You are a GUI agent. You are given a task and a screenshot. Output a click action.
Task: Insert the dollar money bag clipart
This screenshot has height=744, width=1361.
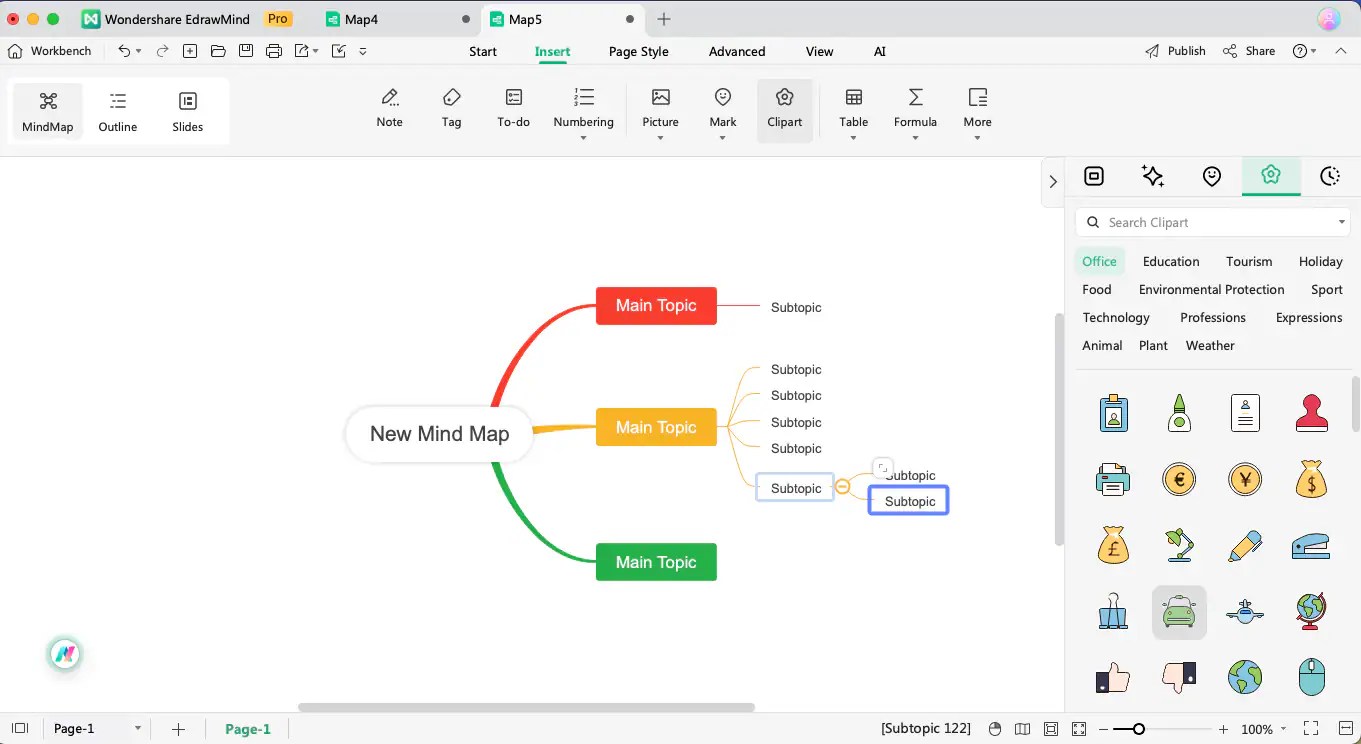pos(1311,480)
